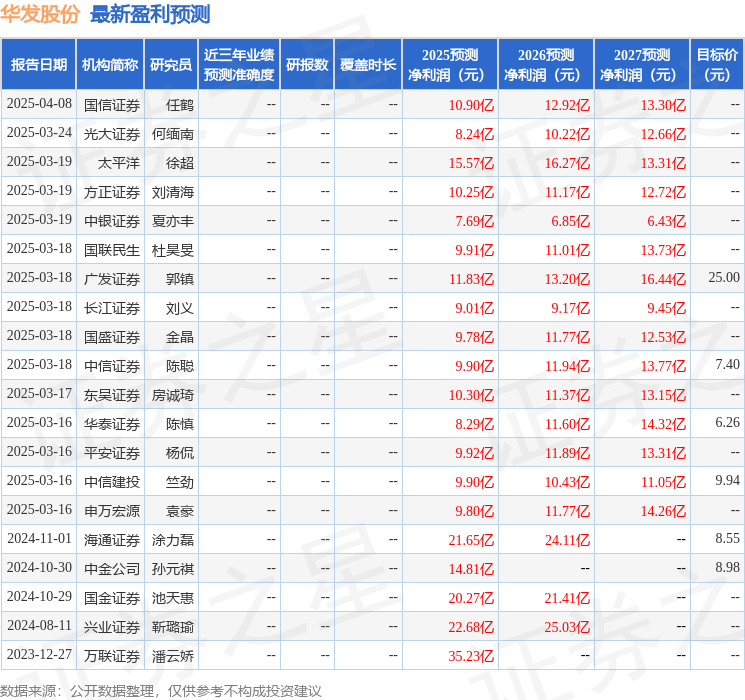Select the 华泰证券 institution cell
The height and width of the screenshot is (700, 745).
click(112, 424)
